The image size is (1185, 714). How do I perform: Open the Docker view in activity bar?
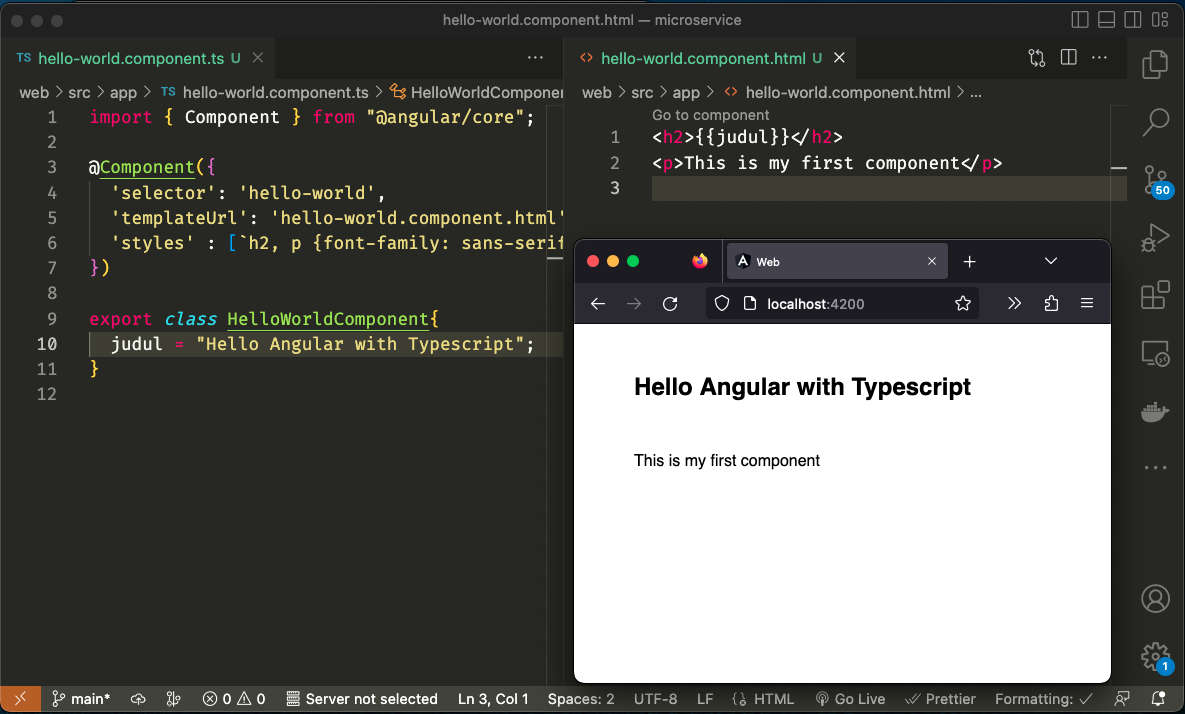[x=1156, y=412]
